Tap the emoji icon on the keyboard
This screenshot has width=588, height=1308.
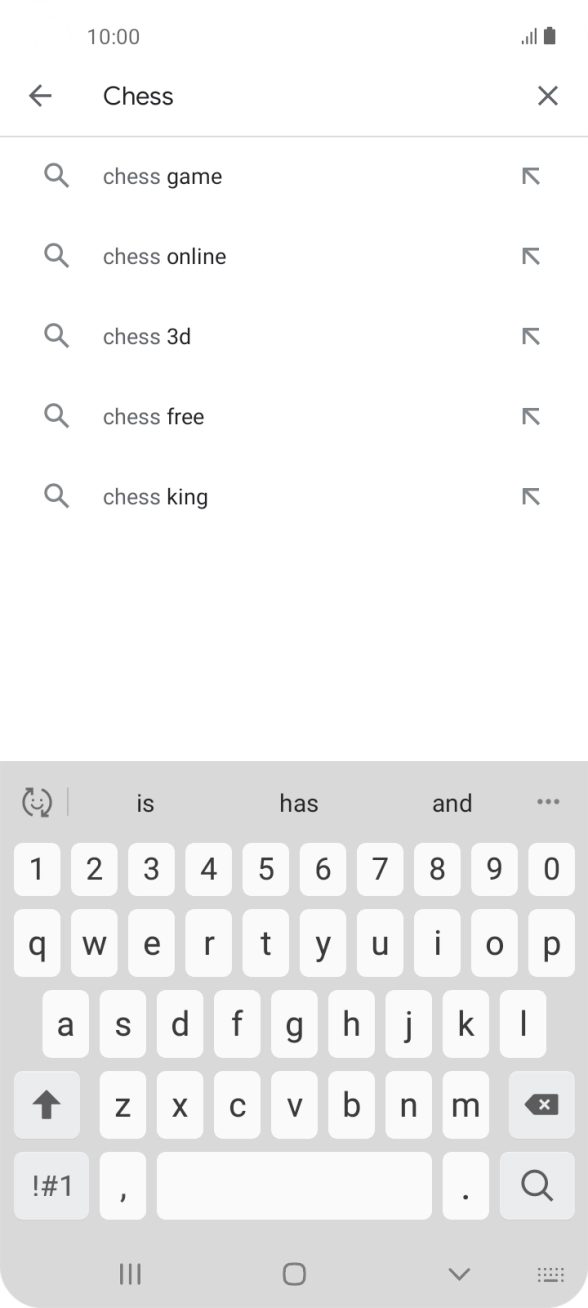pyautogui.click(x=36, y=803)
